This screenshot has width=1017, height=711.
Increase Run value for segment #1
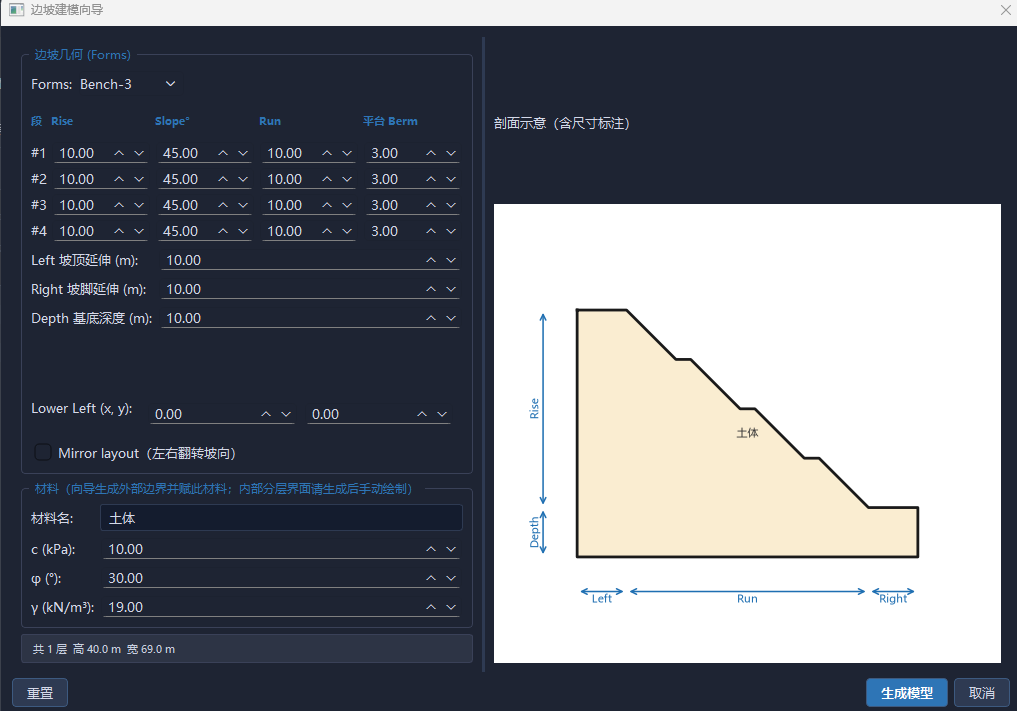click(328, 153)
